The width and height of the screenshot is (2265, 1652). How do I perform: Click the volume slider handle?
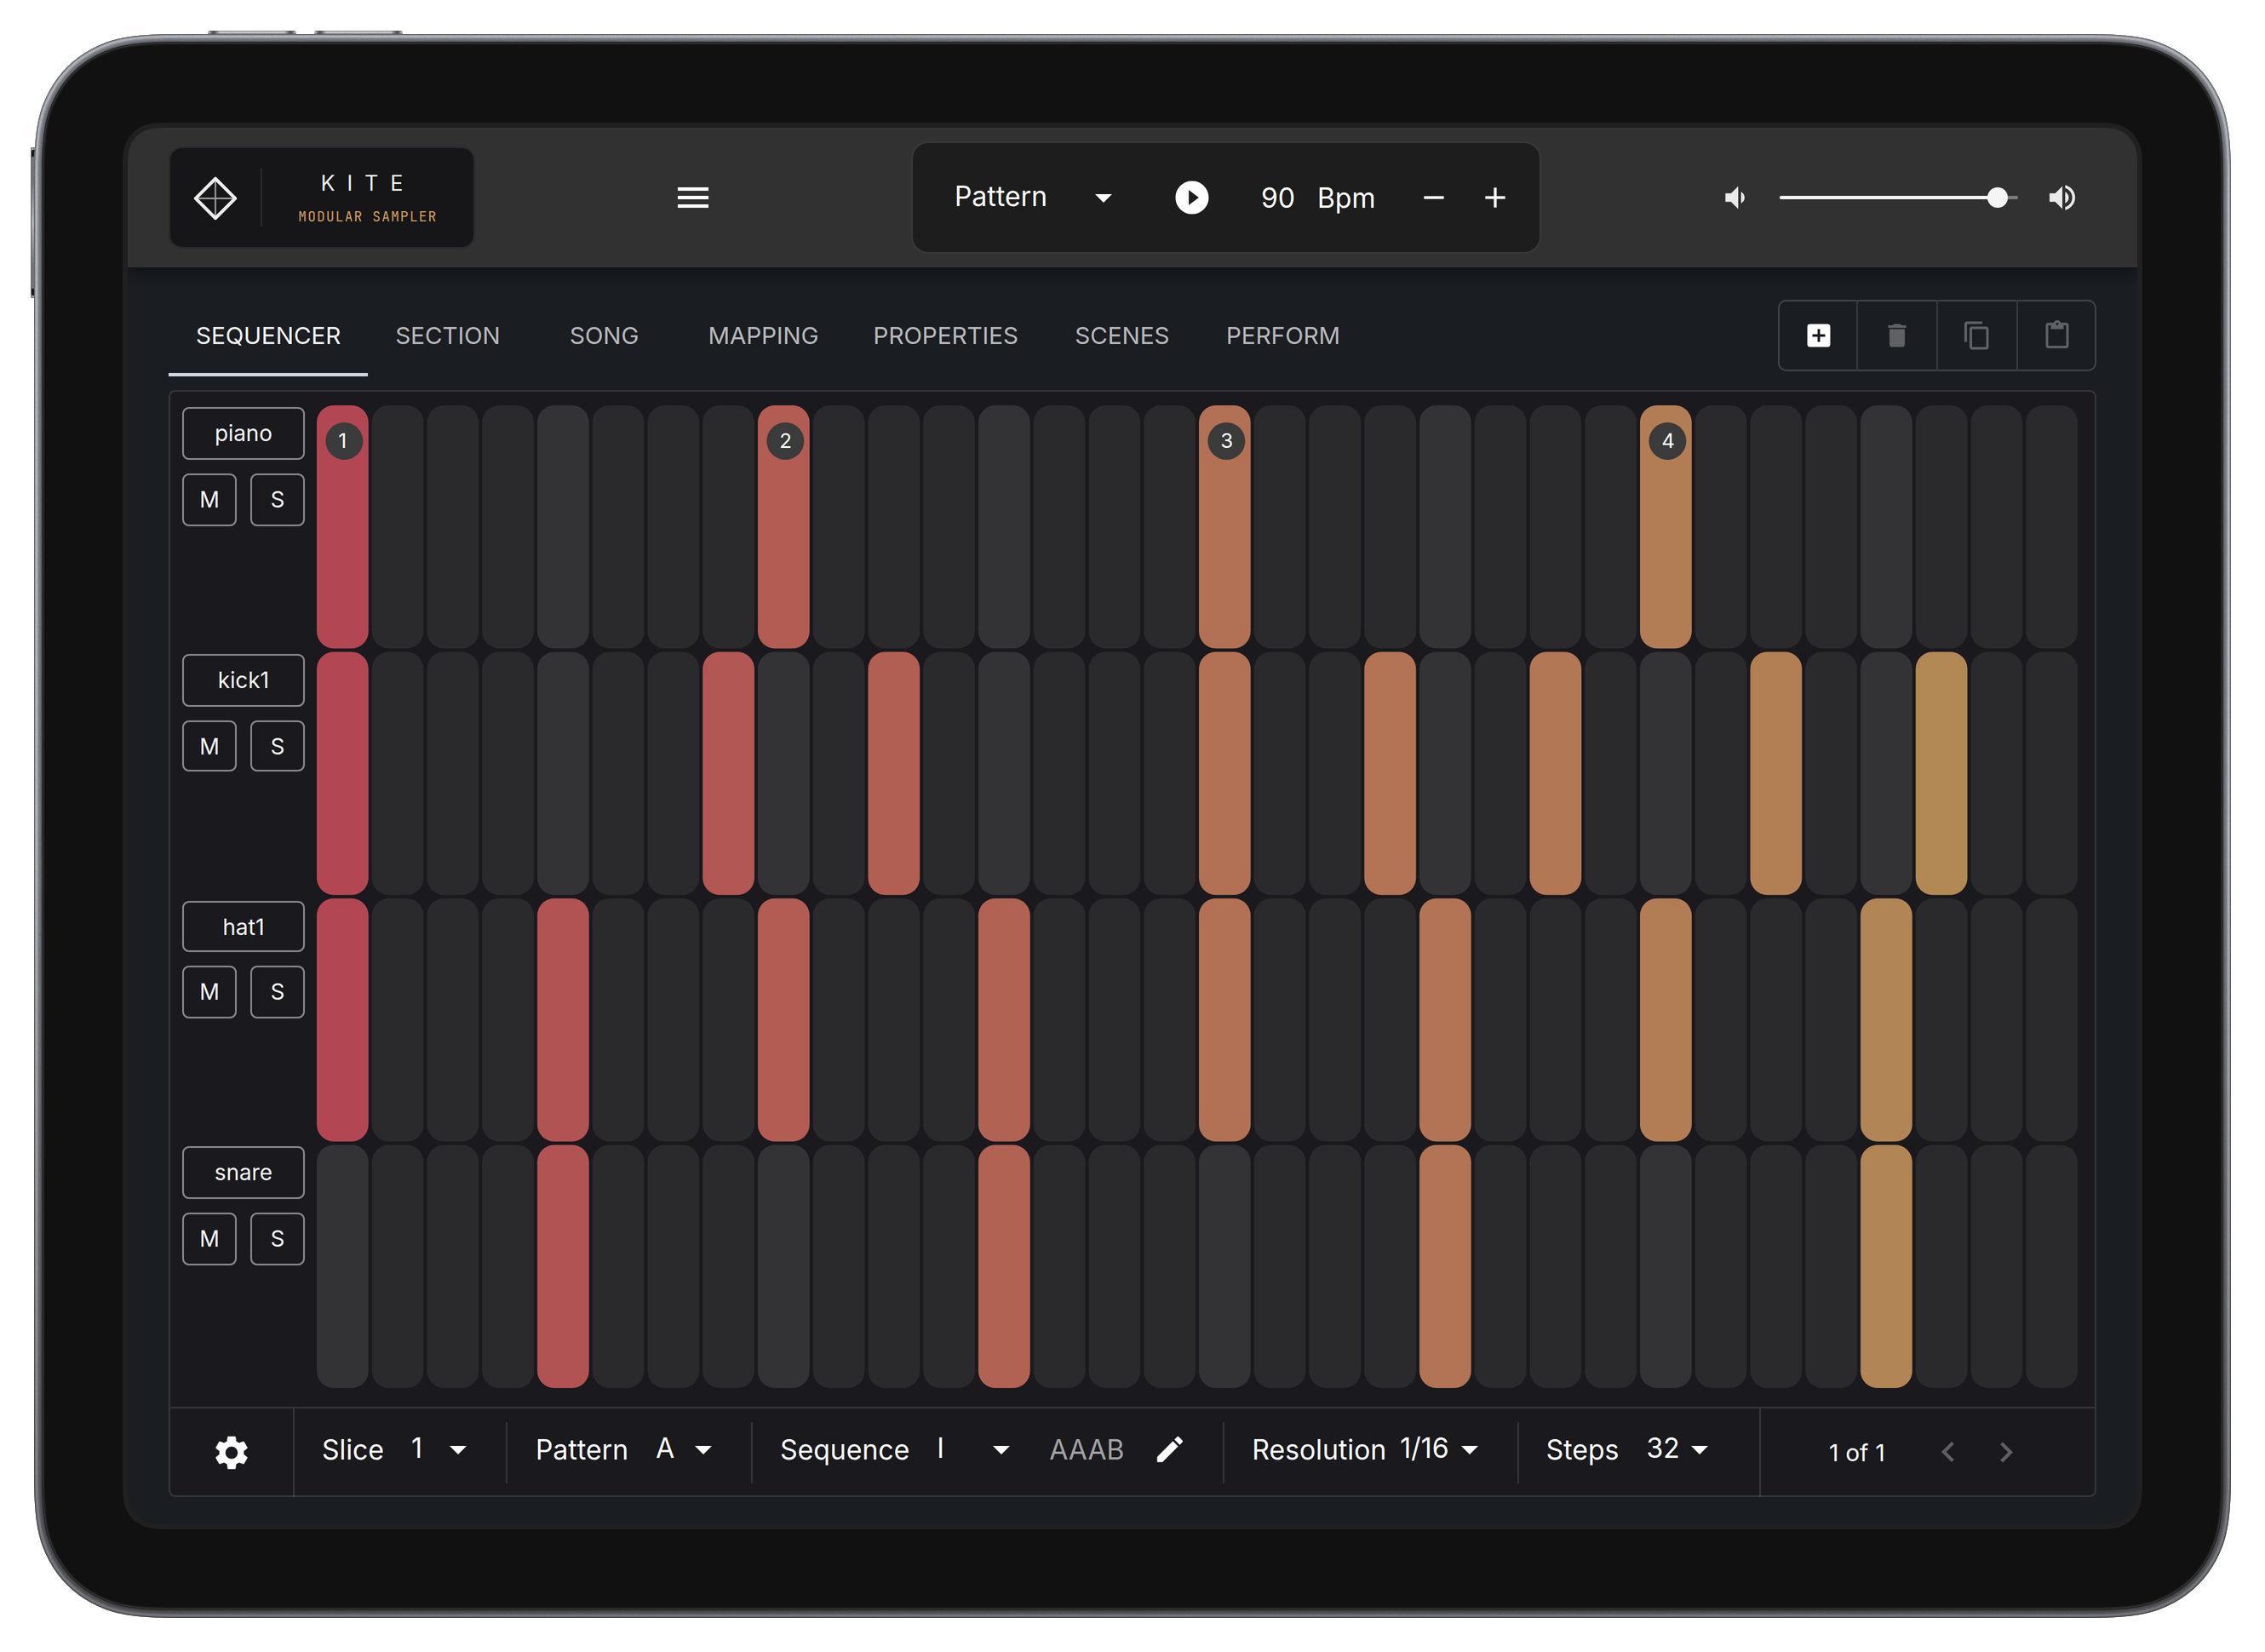(x=1997, y=198)
